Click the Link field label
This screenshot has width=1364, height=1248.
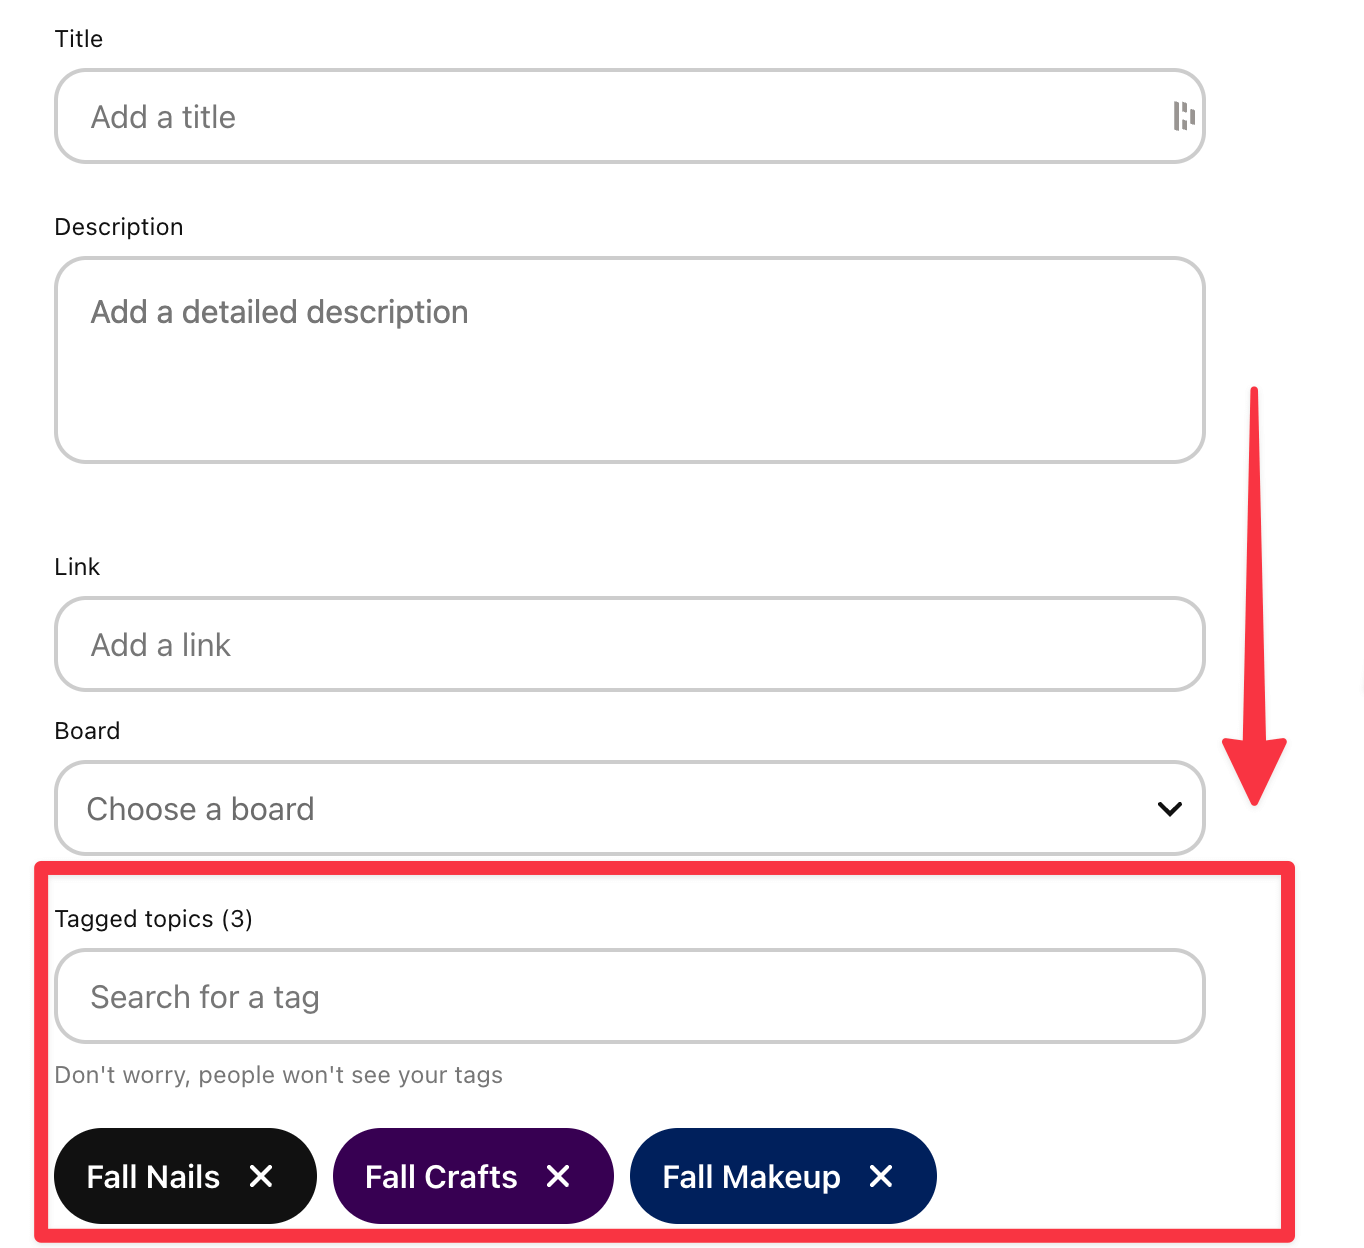(x=77, y=567)
